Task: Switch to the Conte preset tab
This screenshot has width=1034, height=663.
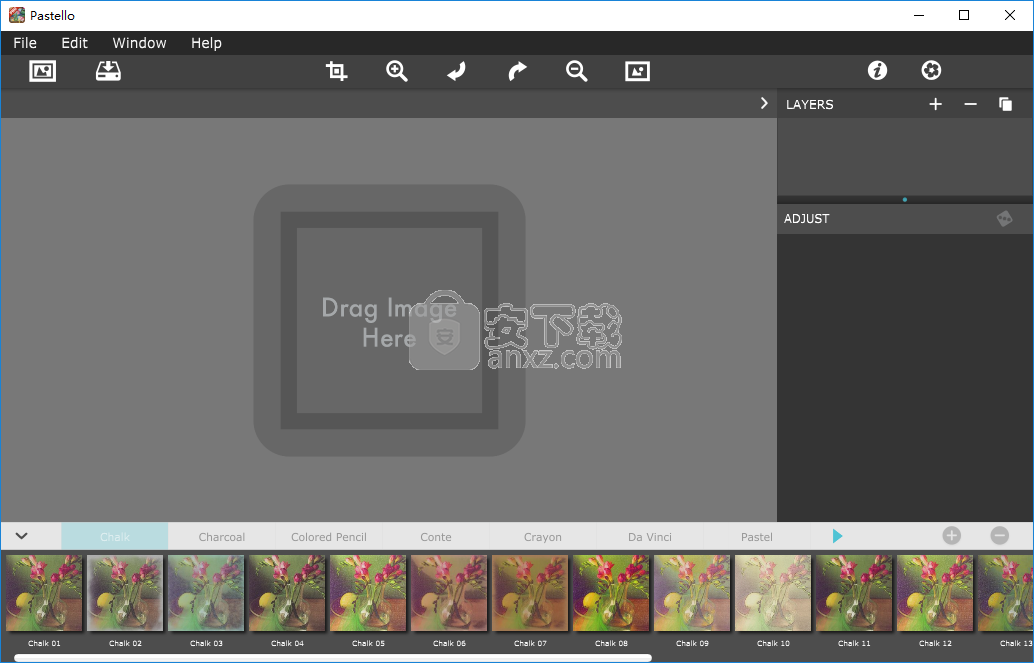Action: [436, 536]
